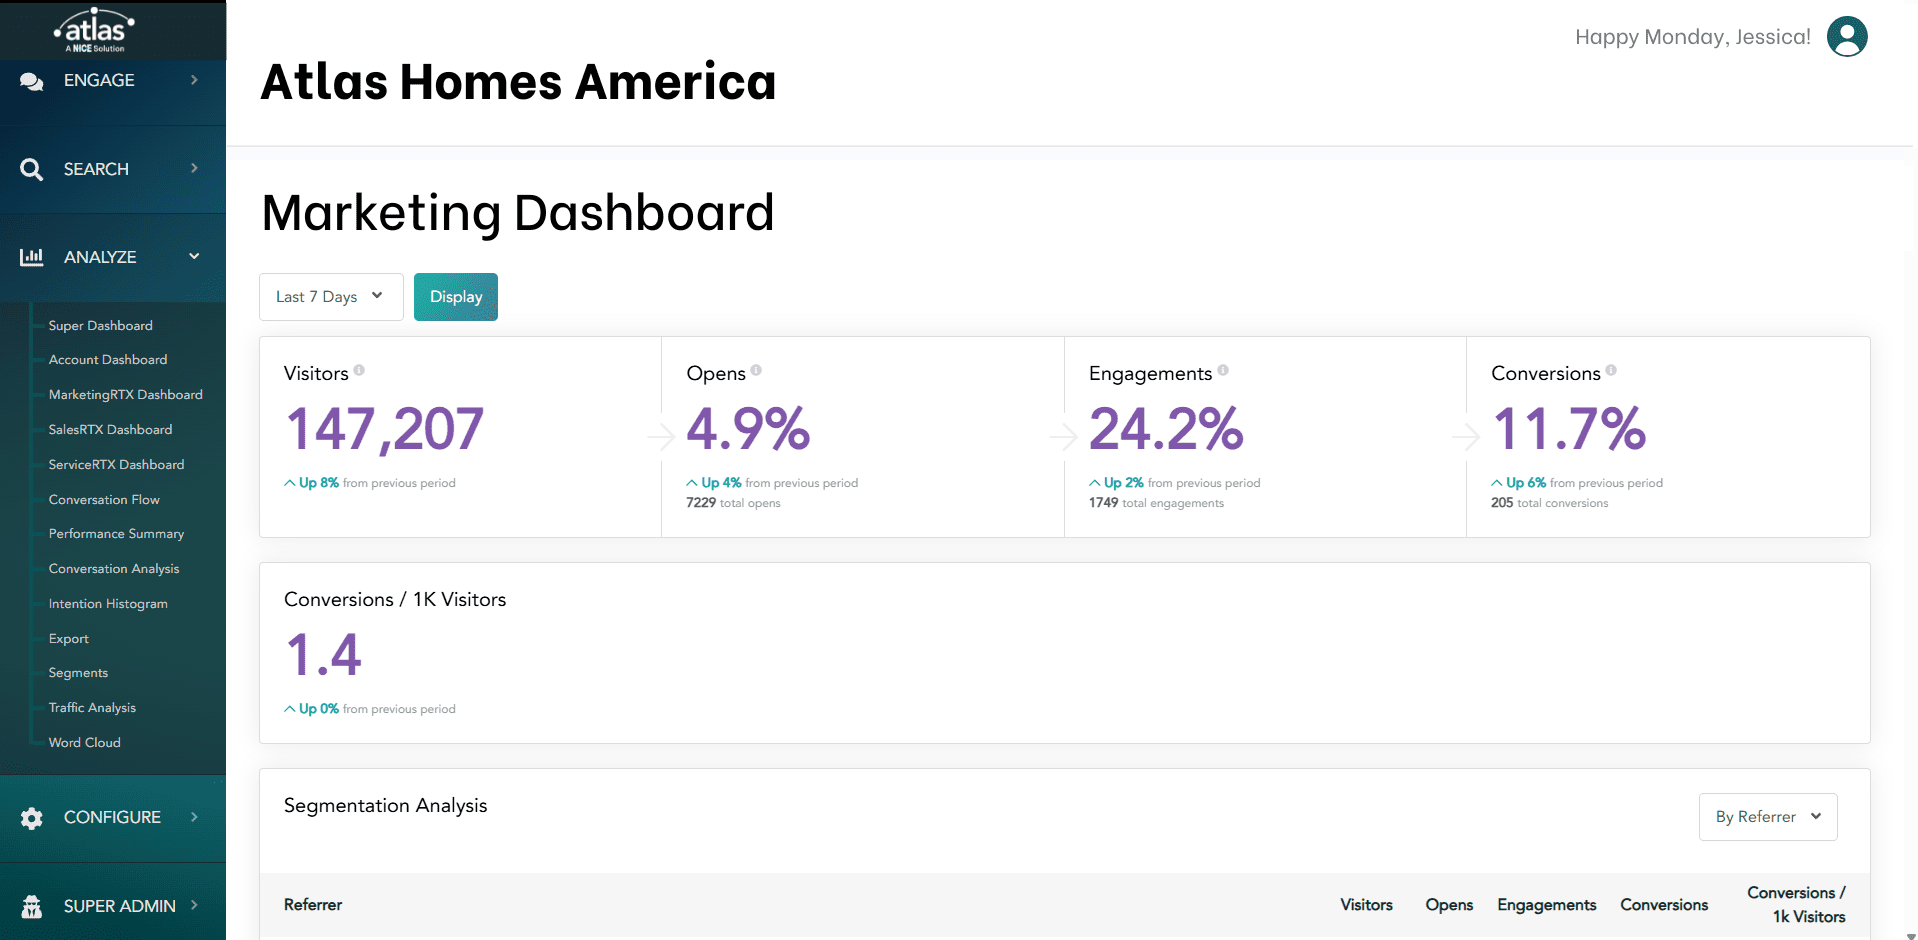
Task: Click the 4.9% opens value
Action: pyautogui.click(x=748, y=429)
